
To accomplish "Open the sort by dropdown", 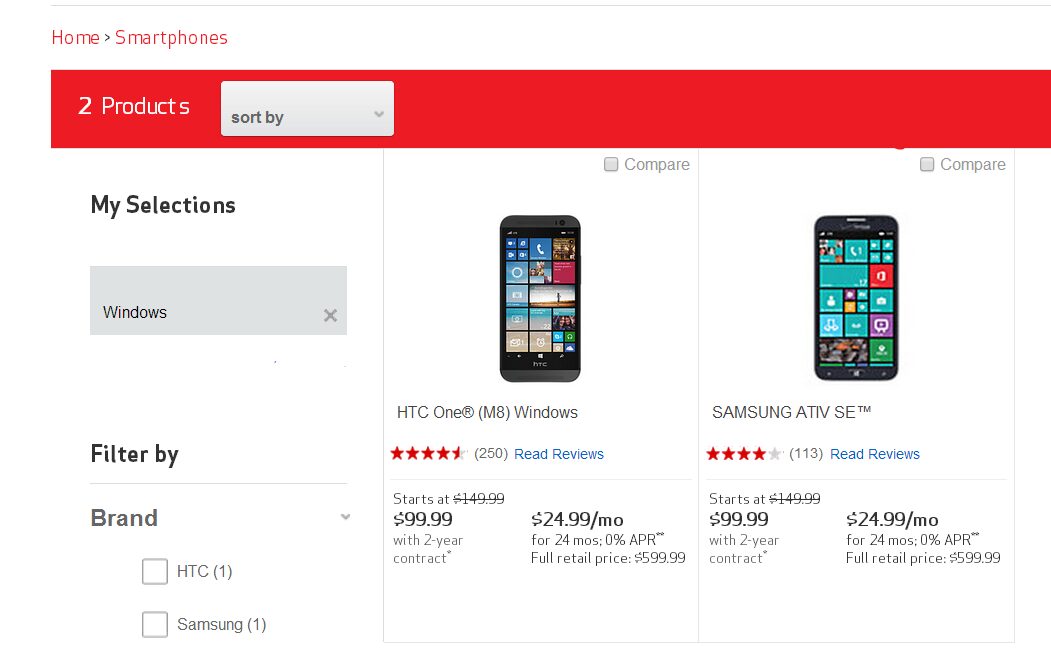I will coord(307,109).
